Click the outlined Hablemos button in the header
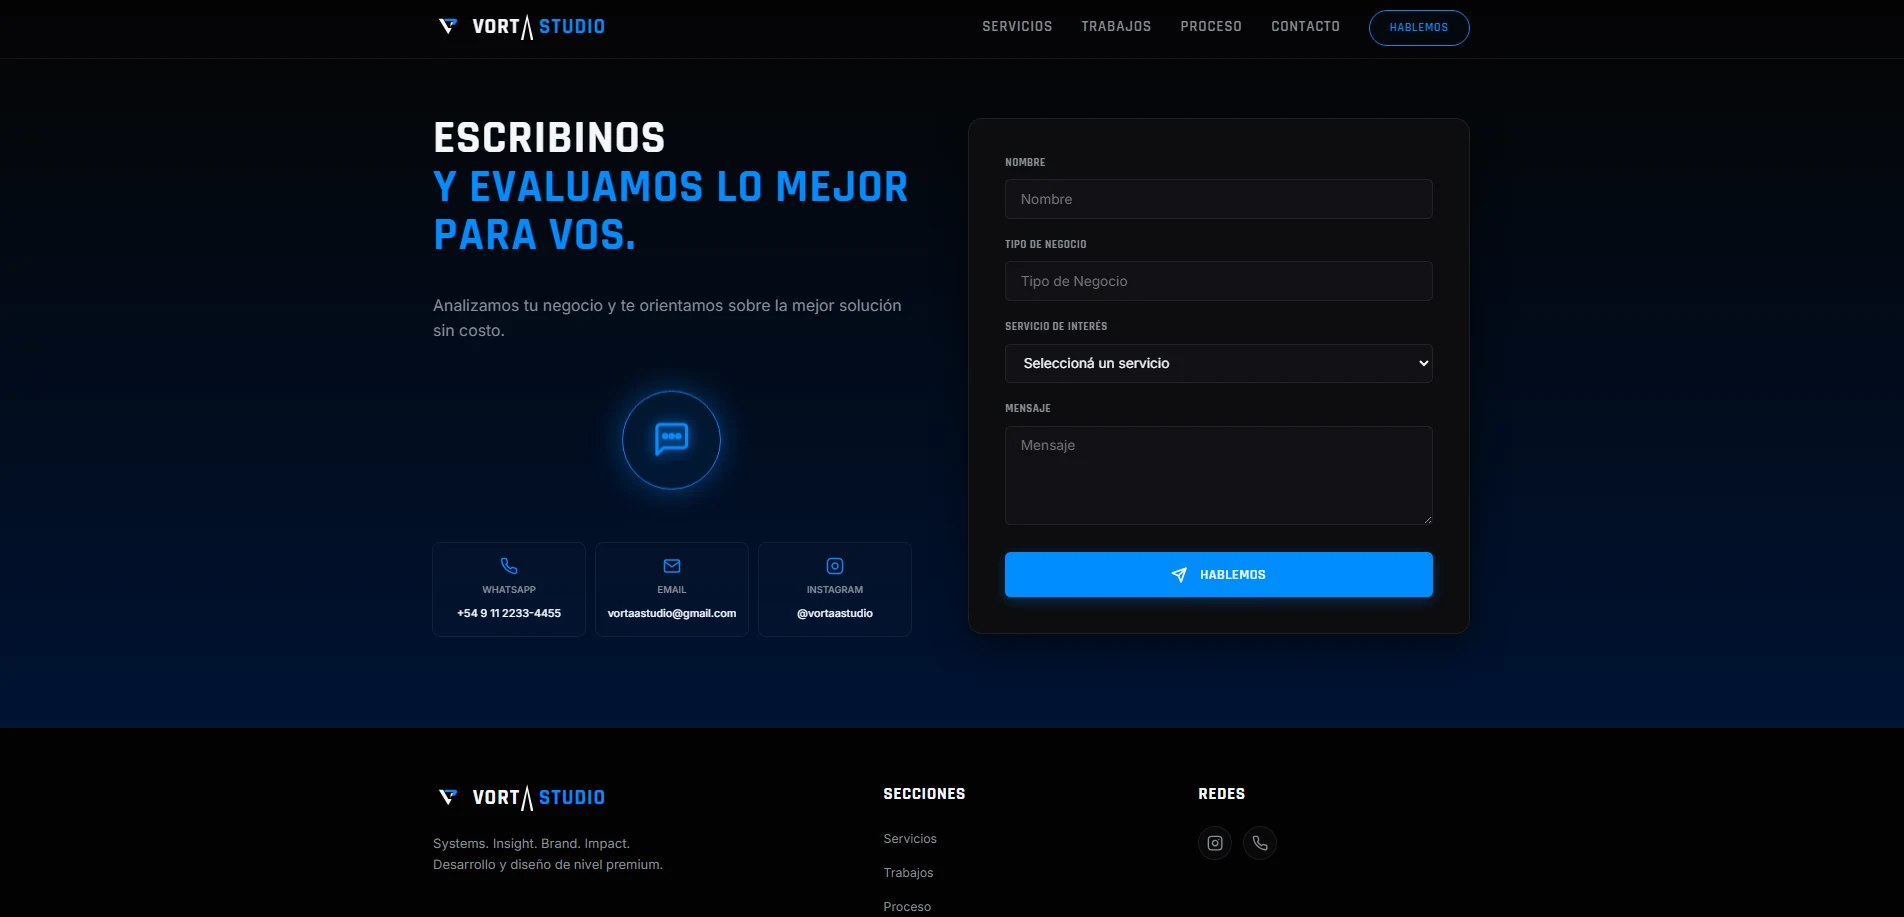The image size is (1904, 917). 1419,27
